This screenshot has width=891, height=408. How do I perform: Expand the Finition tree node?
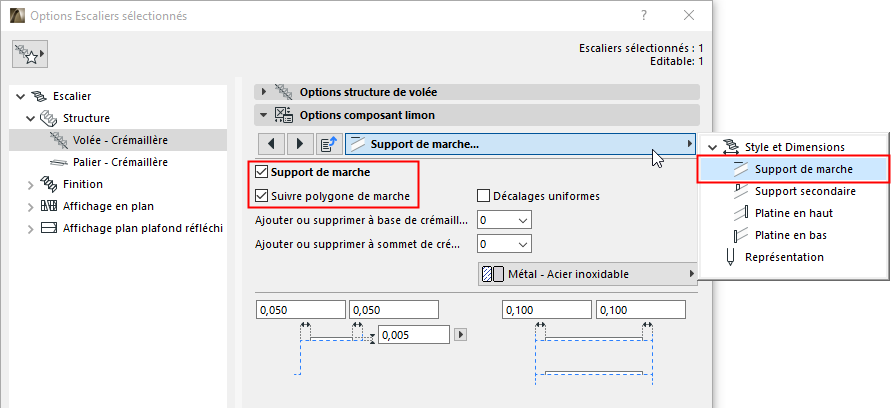(x=31, y=185)
